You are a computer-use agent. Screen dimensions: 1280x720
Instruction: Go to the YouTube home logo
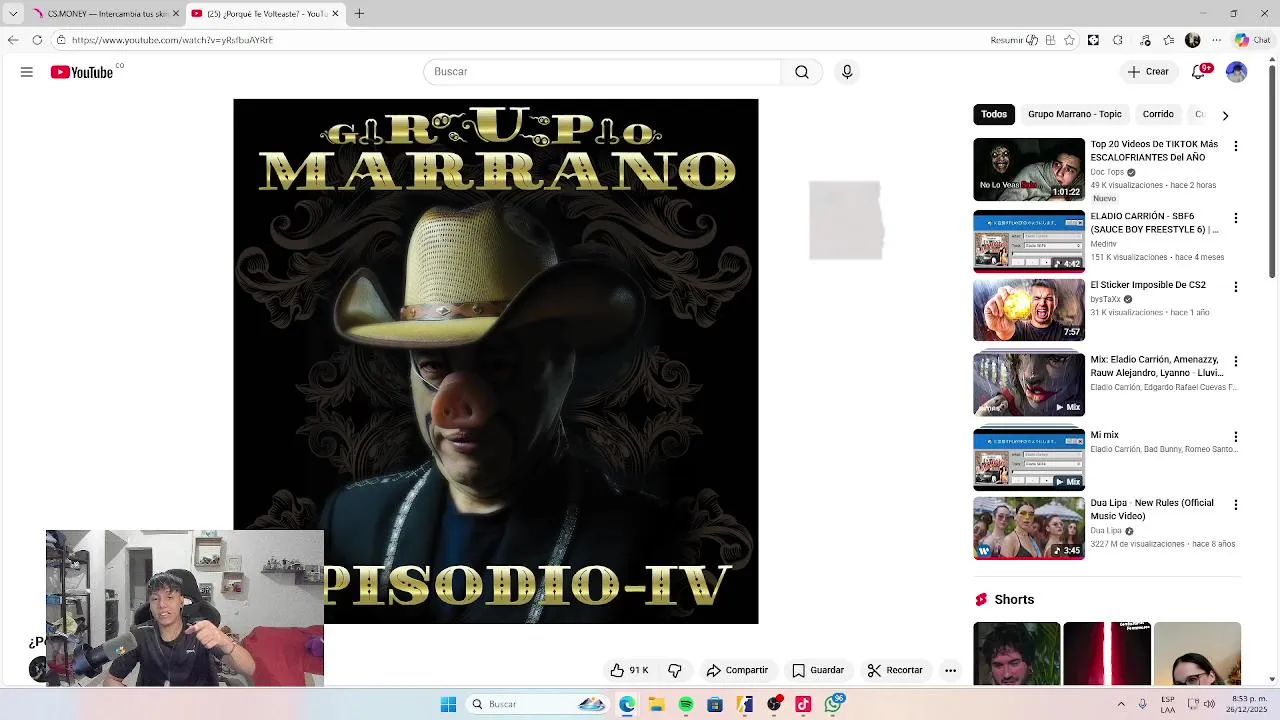(x=82, y=72)
